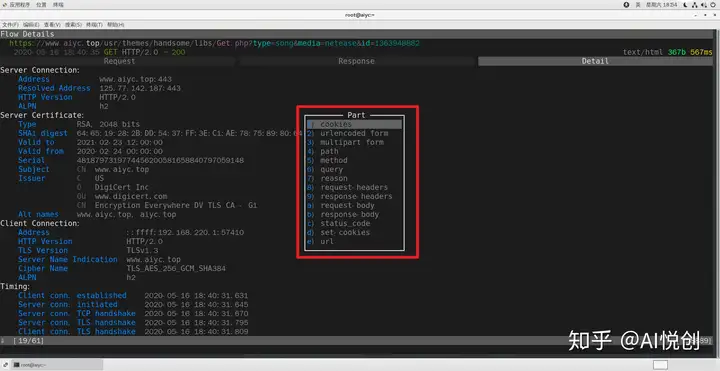Switch to the Request tab

[119, 61]
